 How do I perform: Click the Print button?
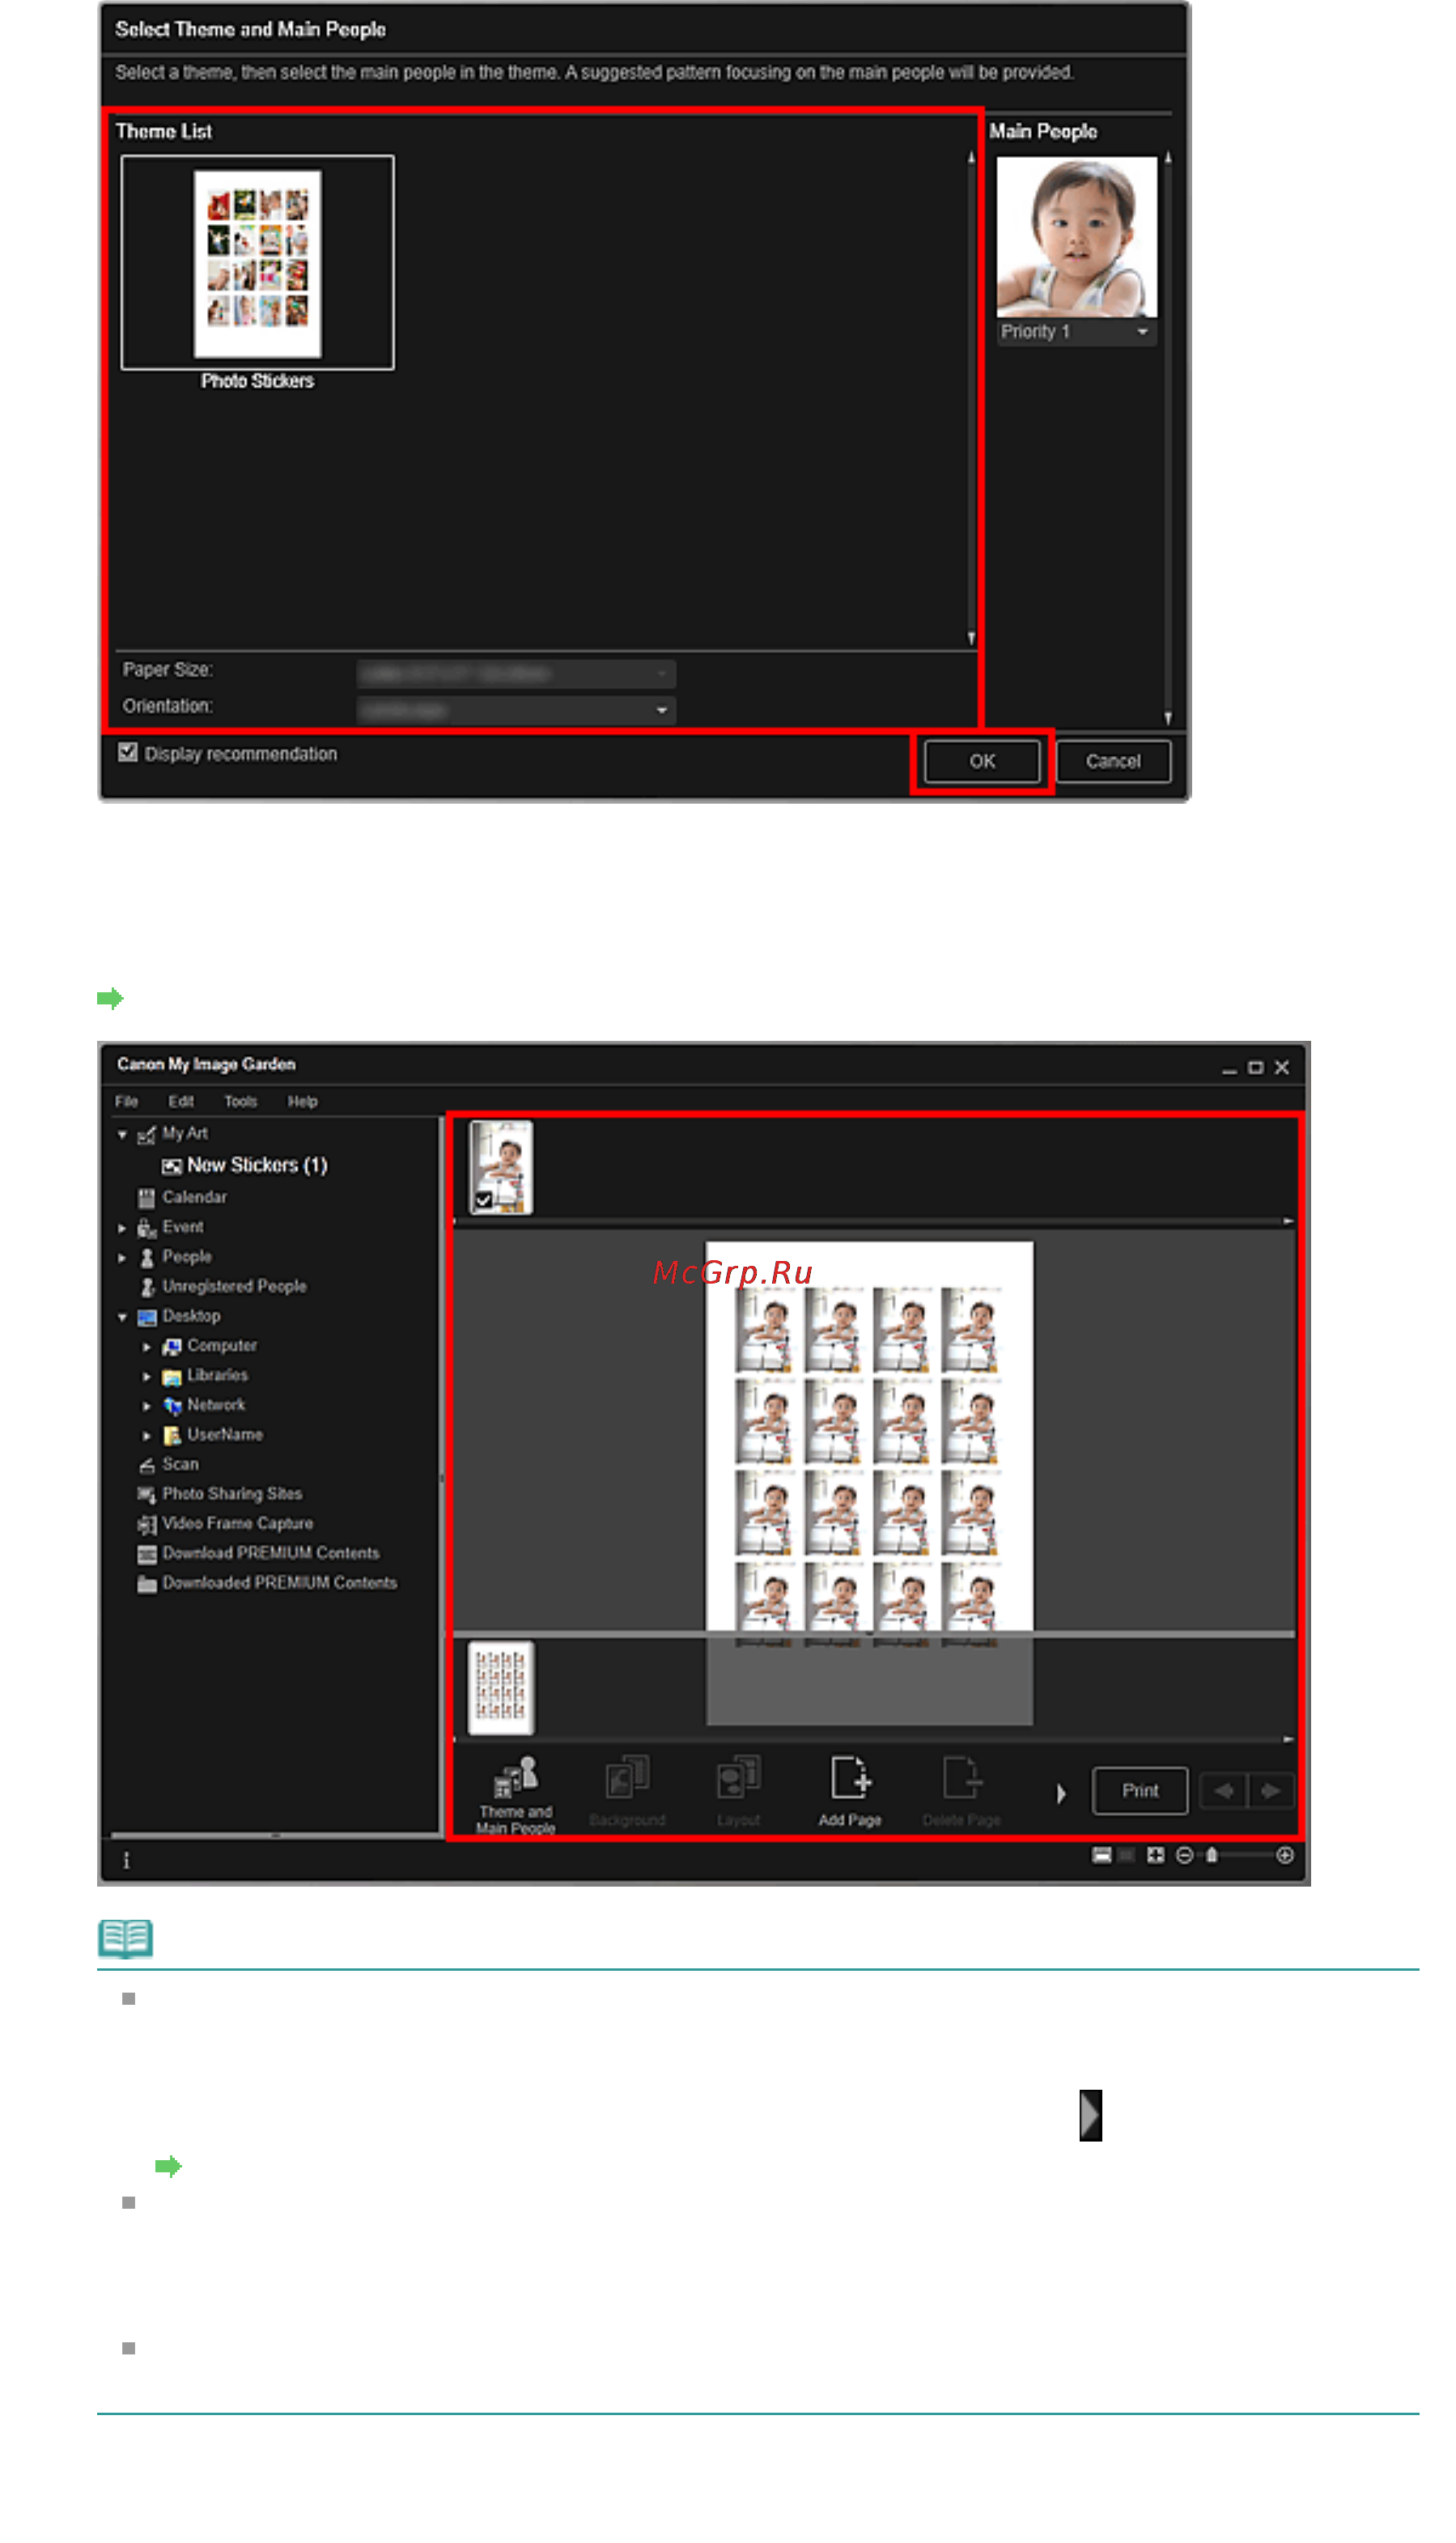tap(1140, 1791)
